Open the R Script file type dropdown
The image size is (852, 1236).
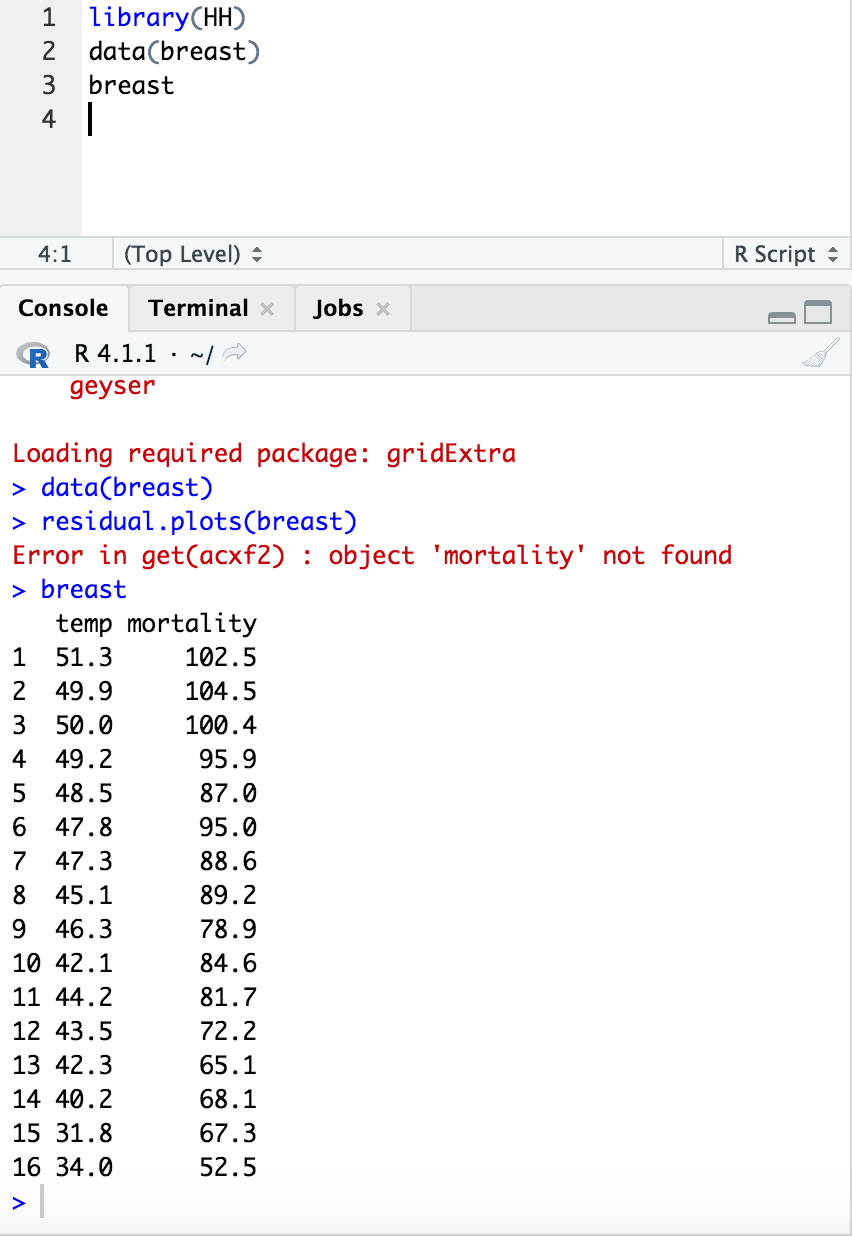click(x=786, y=254)
